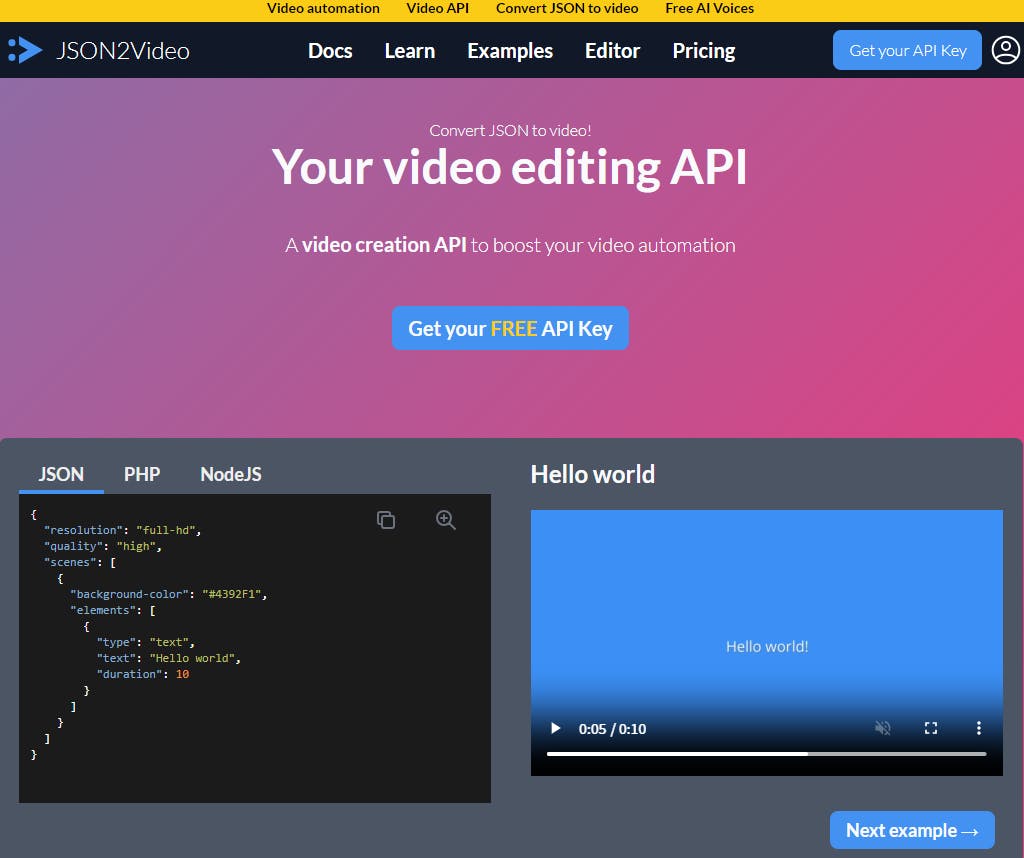The height and width of the screenshot is (858, 1024).
Task: Copy the JSON code with the copy icon
Action: 386,520
